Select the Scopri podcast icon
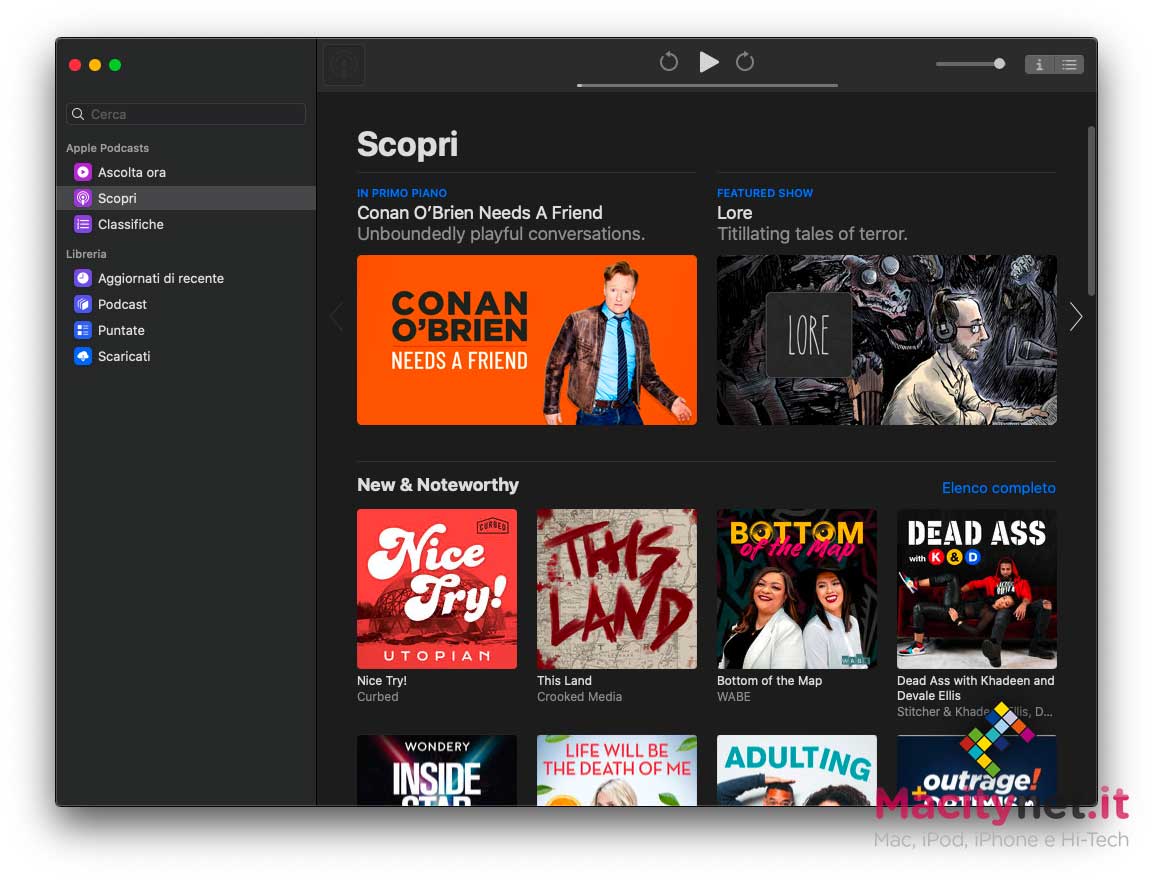Screen dimensions: 1153x880 83,198
